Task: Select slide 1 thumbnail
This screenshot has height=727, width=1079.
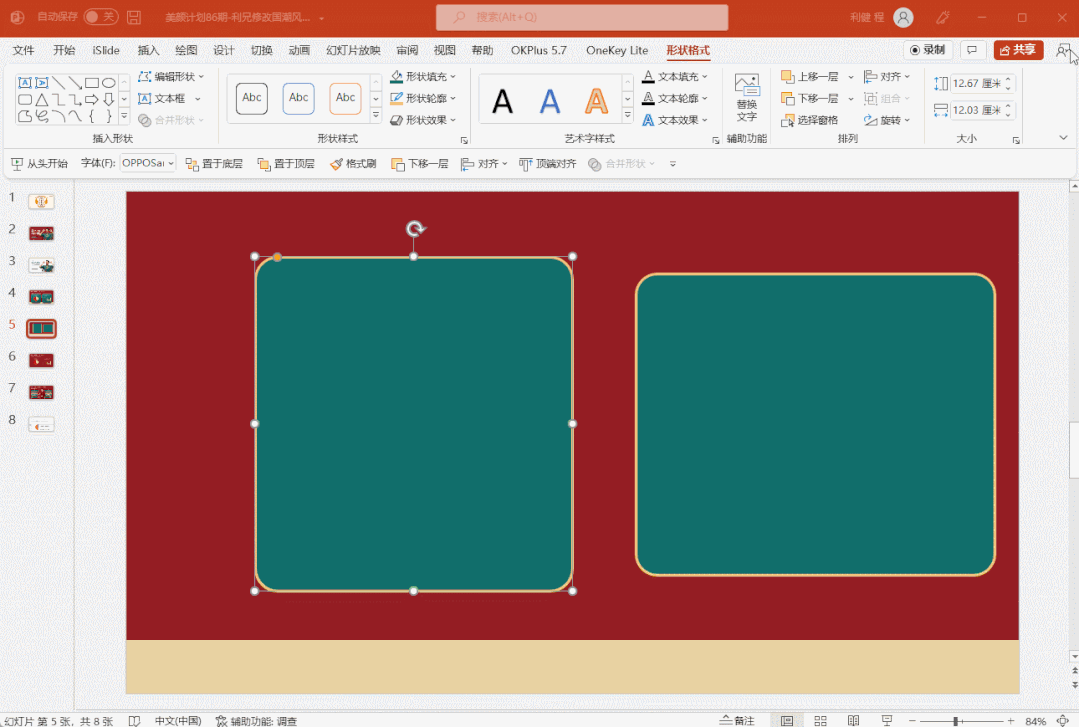Action: (x=41, y=201)
